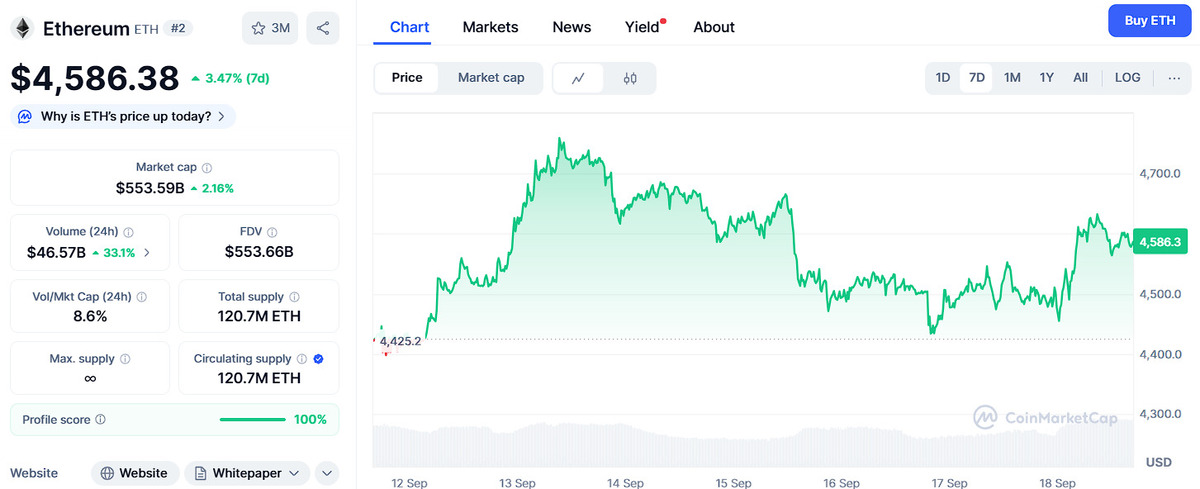Click the globe icon on Website button
The width and height of the screenshot is (1200, 489).
coord(107,473)
